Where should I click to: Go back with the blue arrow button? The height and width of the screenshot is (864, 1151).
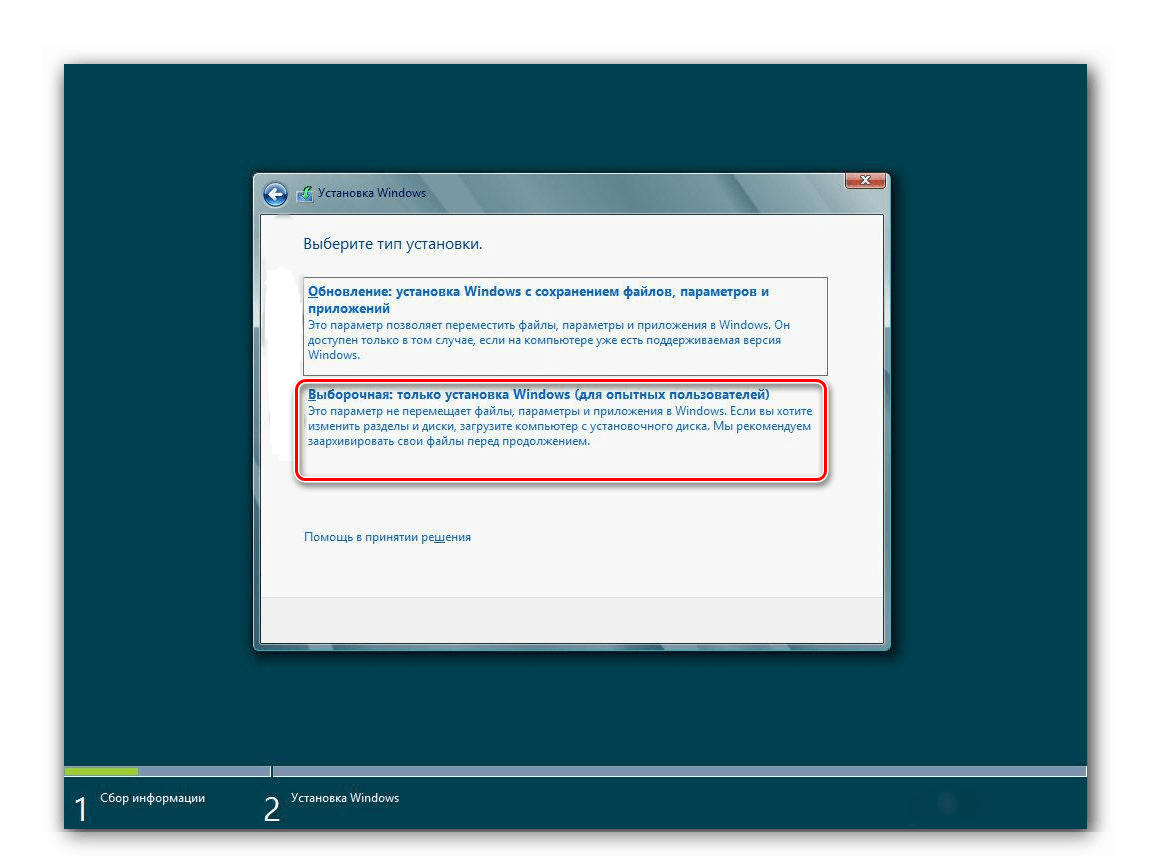(275, 195)
